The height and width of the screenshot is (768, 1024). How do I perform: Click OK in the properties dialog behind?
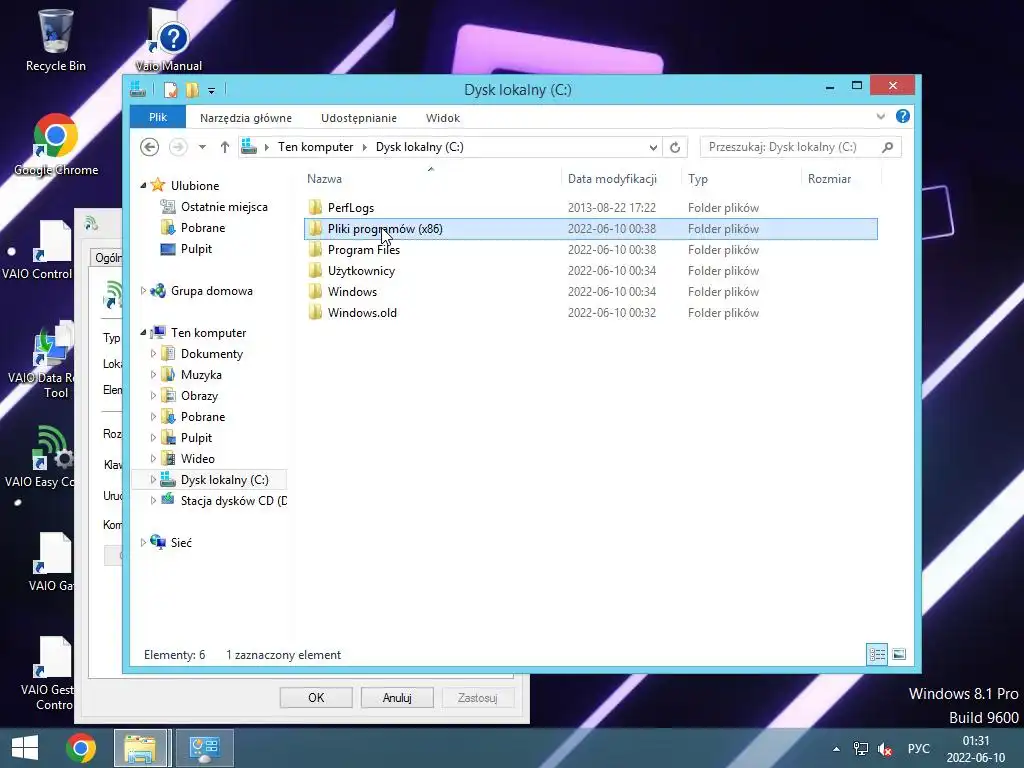tap(316, 697)
